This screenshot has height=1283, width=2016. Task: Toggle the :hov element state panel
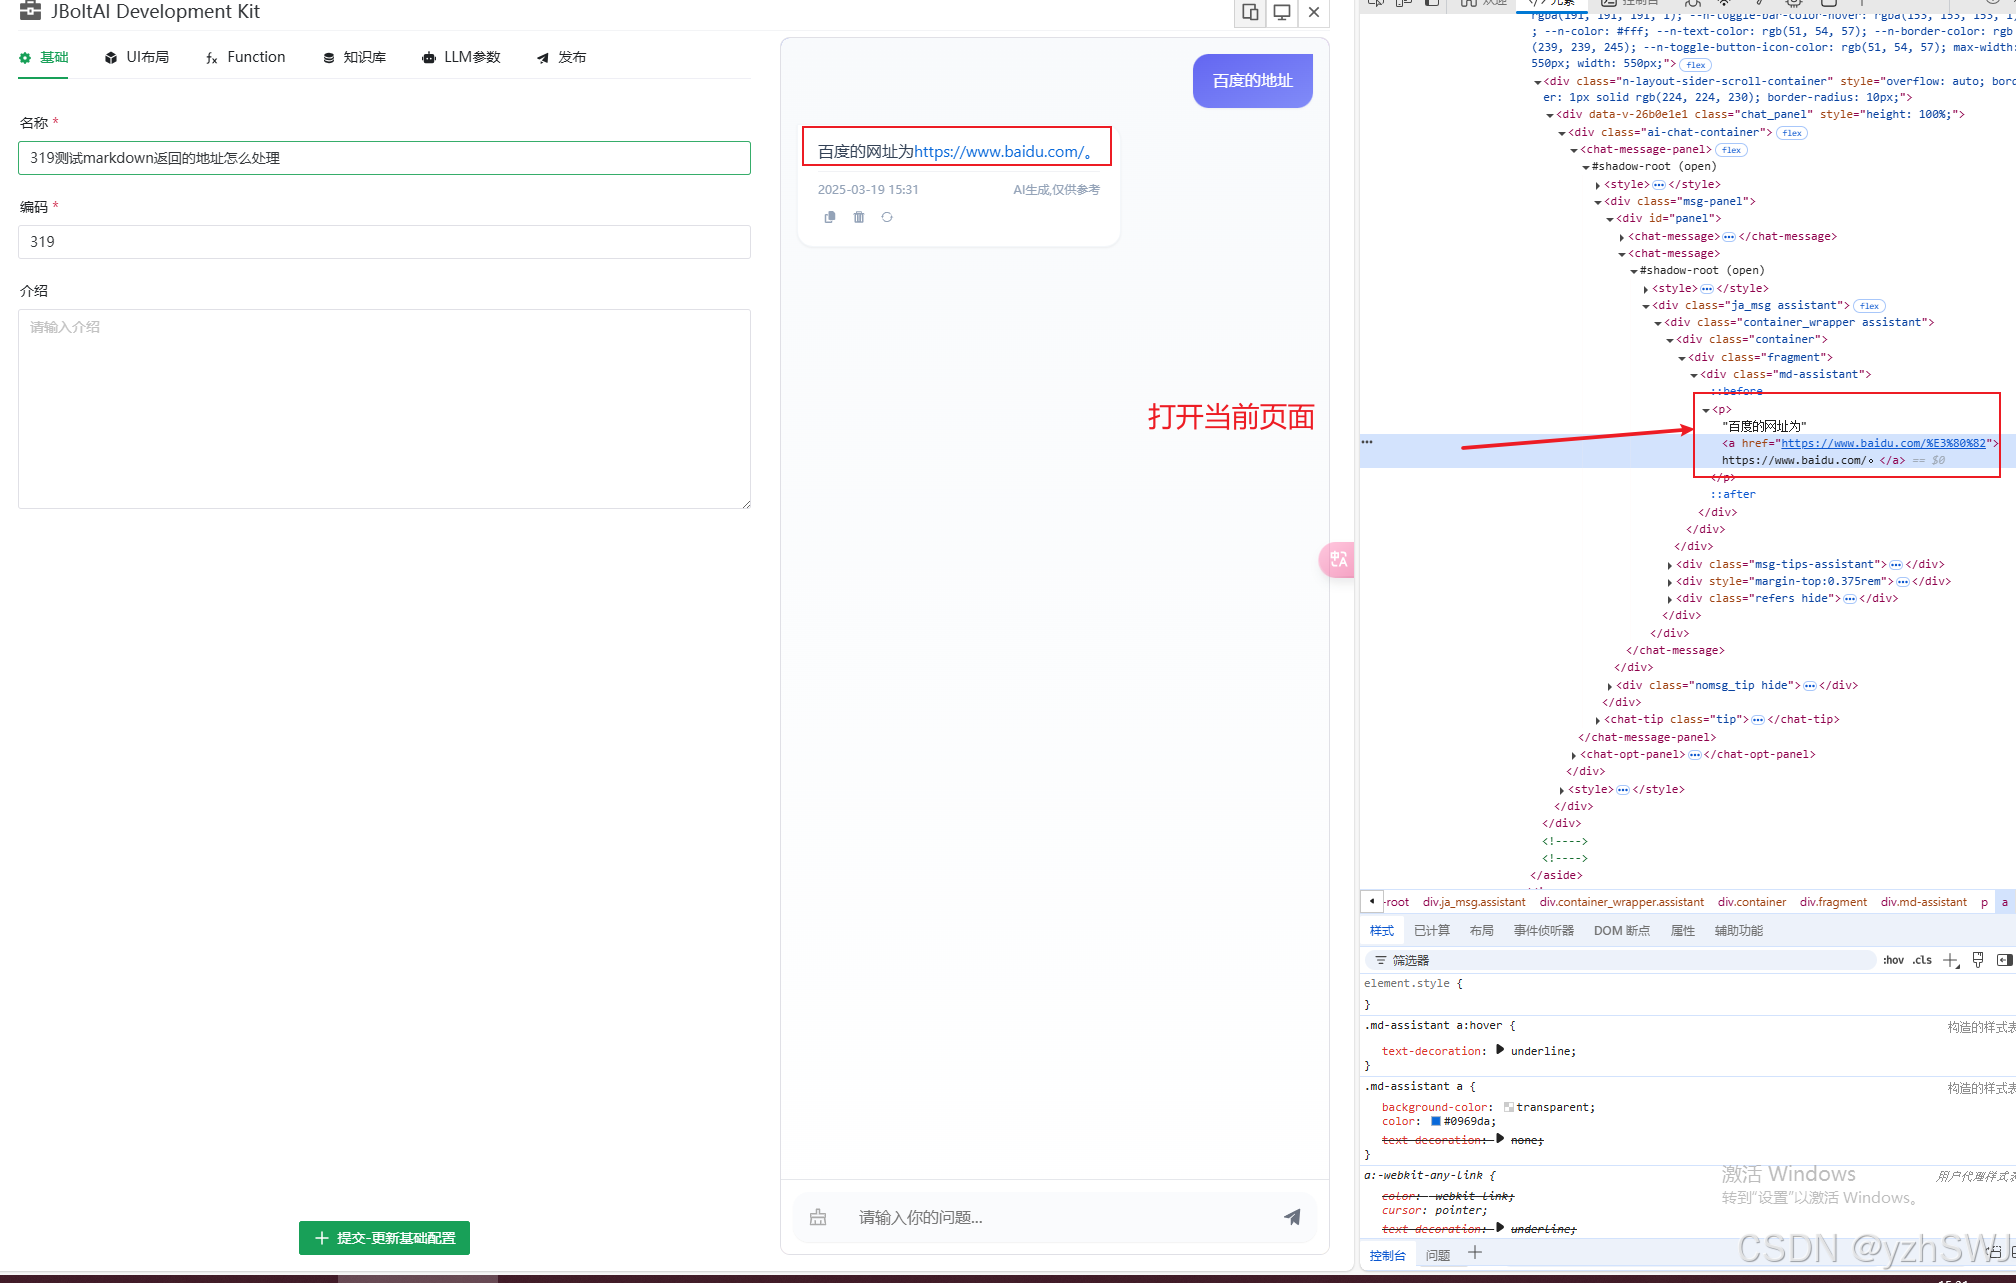1893,960
